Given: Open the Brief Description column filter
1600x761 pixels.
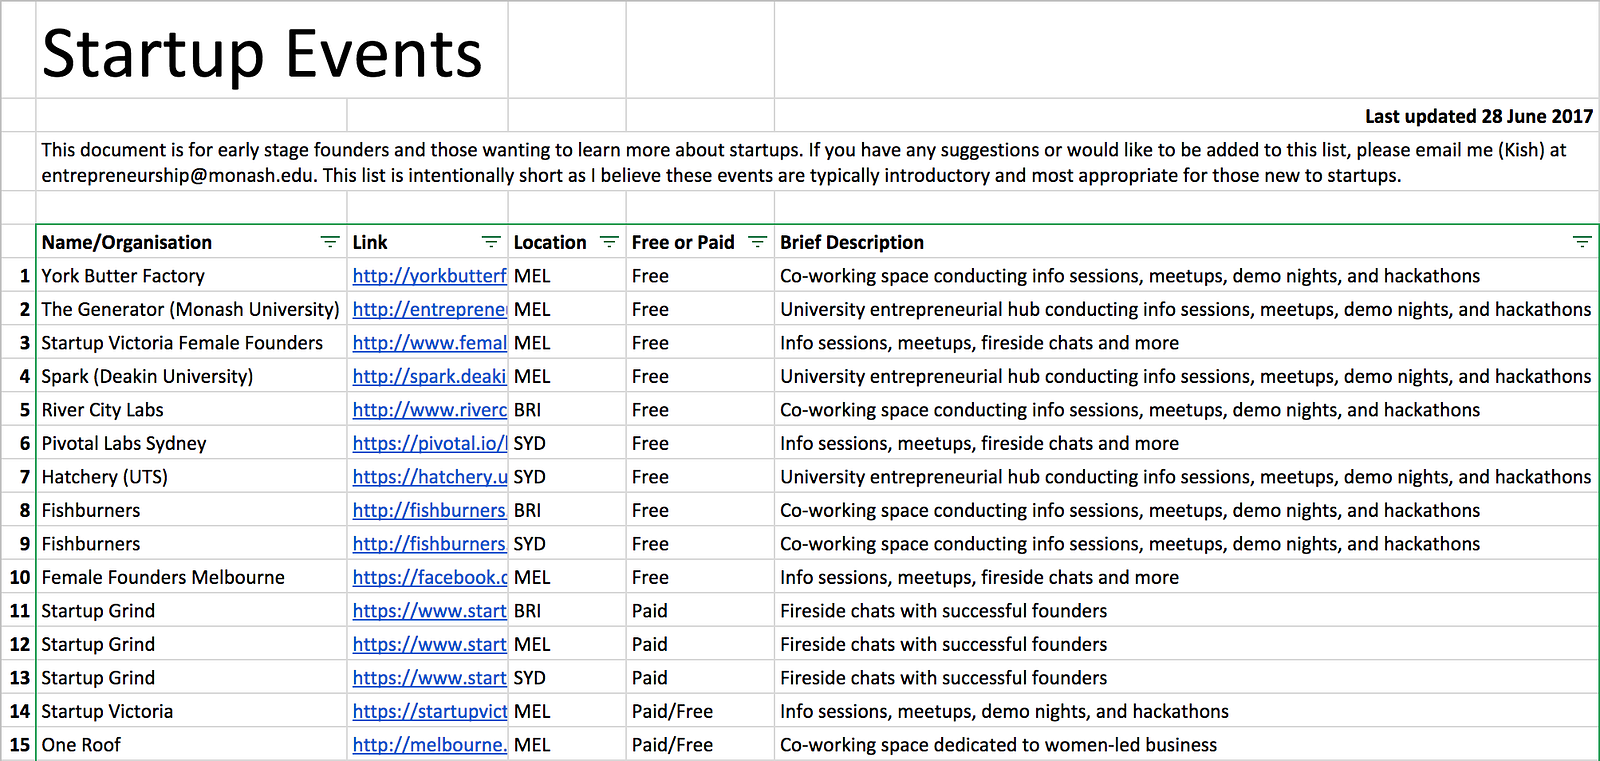Looking at the screenshot, I should (1581, 242).
